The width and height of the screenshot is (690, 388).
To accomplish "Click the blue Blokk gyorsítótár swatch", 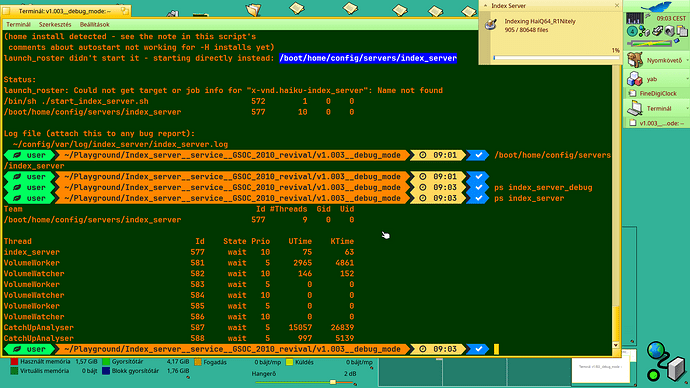I will click(106, 371).
